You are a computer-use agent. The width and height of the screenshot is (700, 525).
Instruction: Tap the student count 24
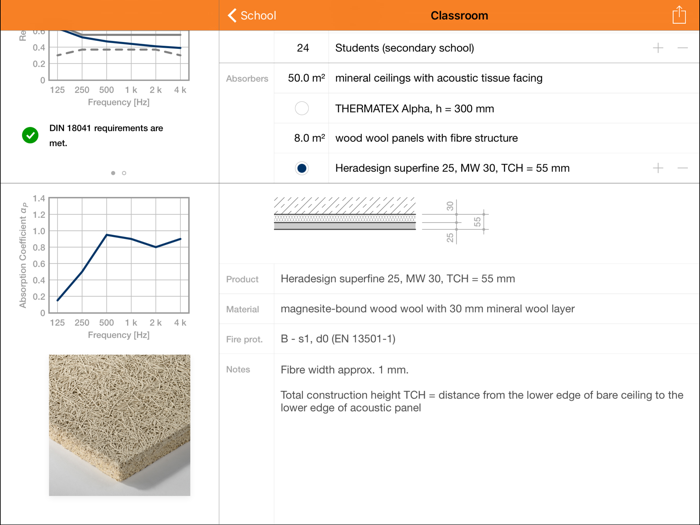coord(303,48)
